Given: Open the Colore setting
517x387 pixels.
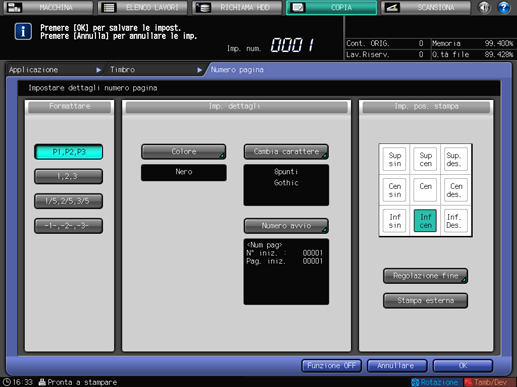Looking at the screenshot, I should coord(184,152).
